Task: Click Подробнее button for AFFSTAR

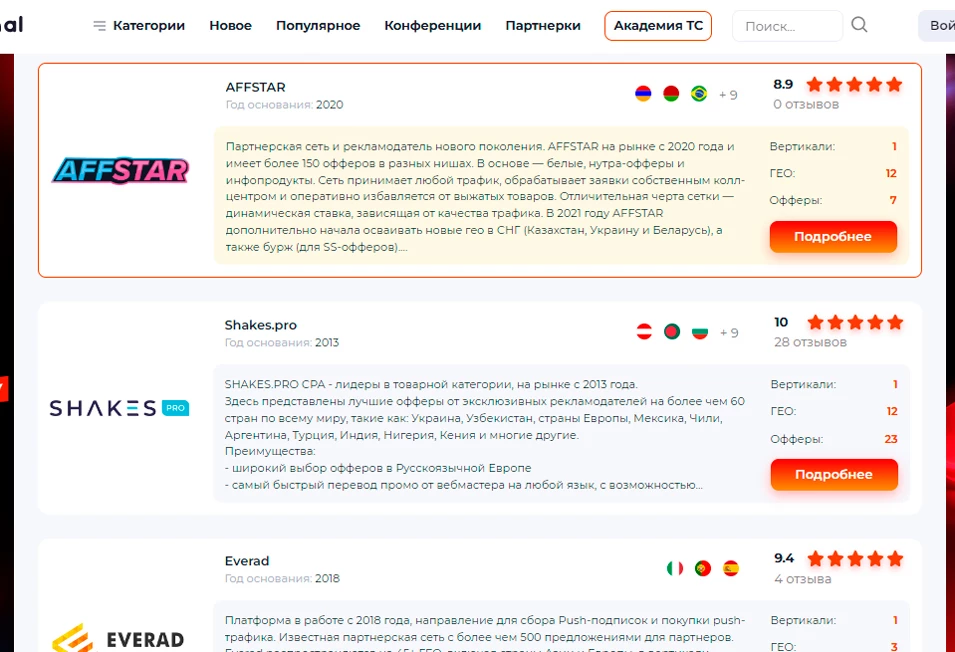Action: click(833, 236)
